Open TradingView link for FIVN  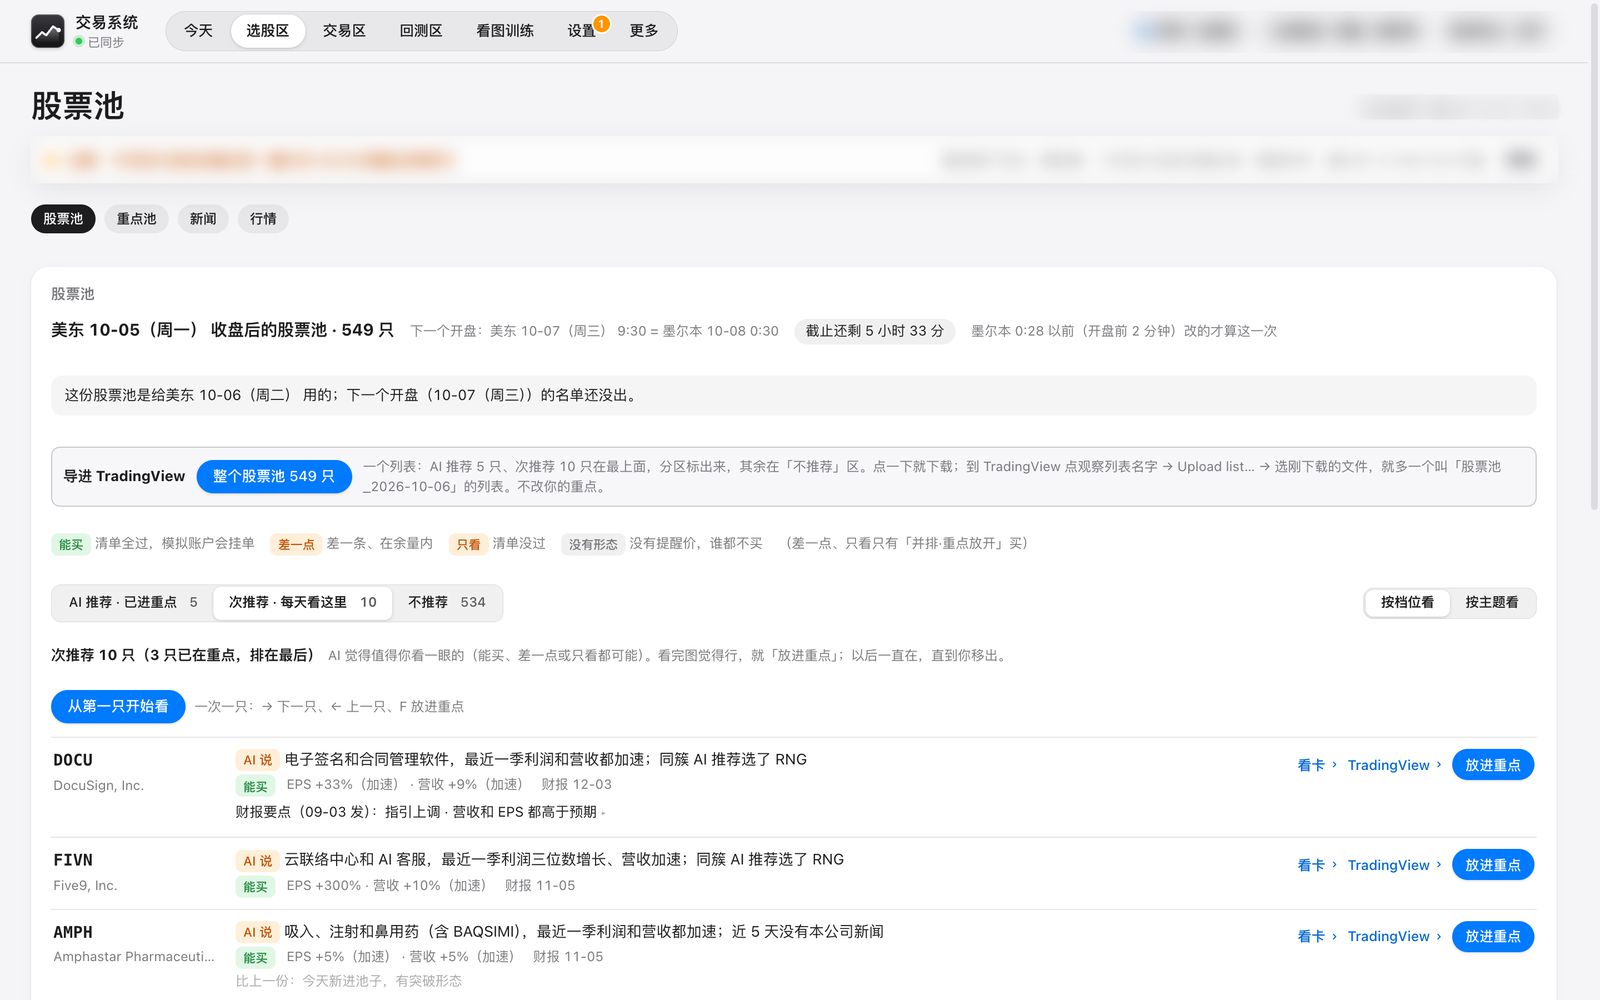(1394, 865)
